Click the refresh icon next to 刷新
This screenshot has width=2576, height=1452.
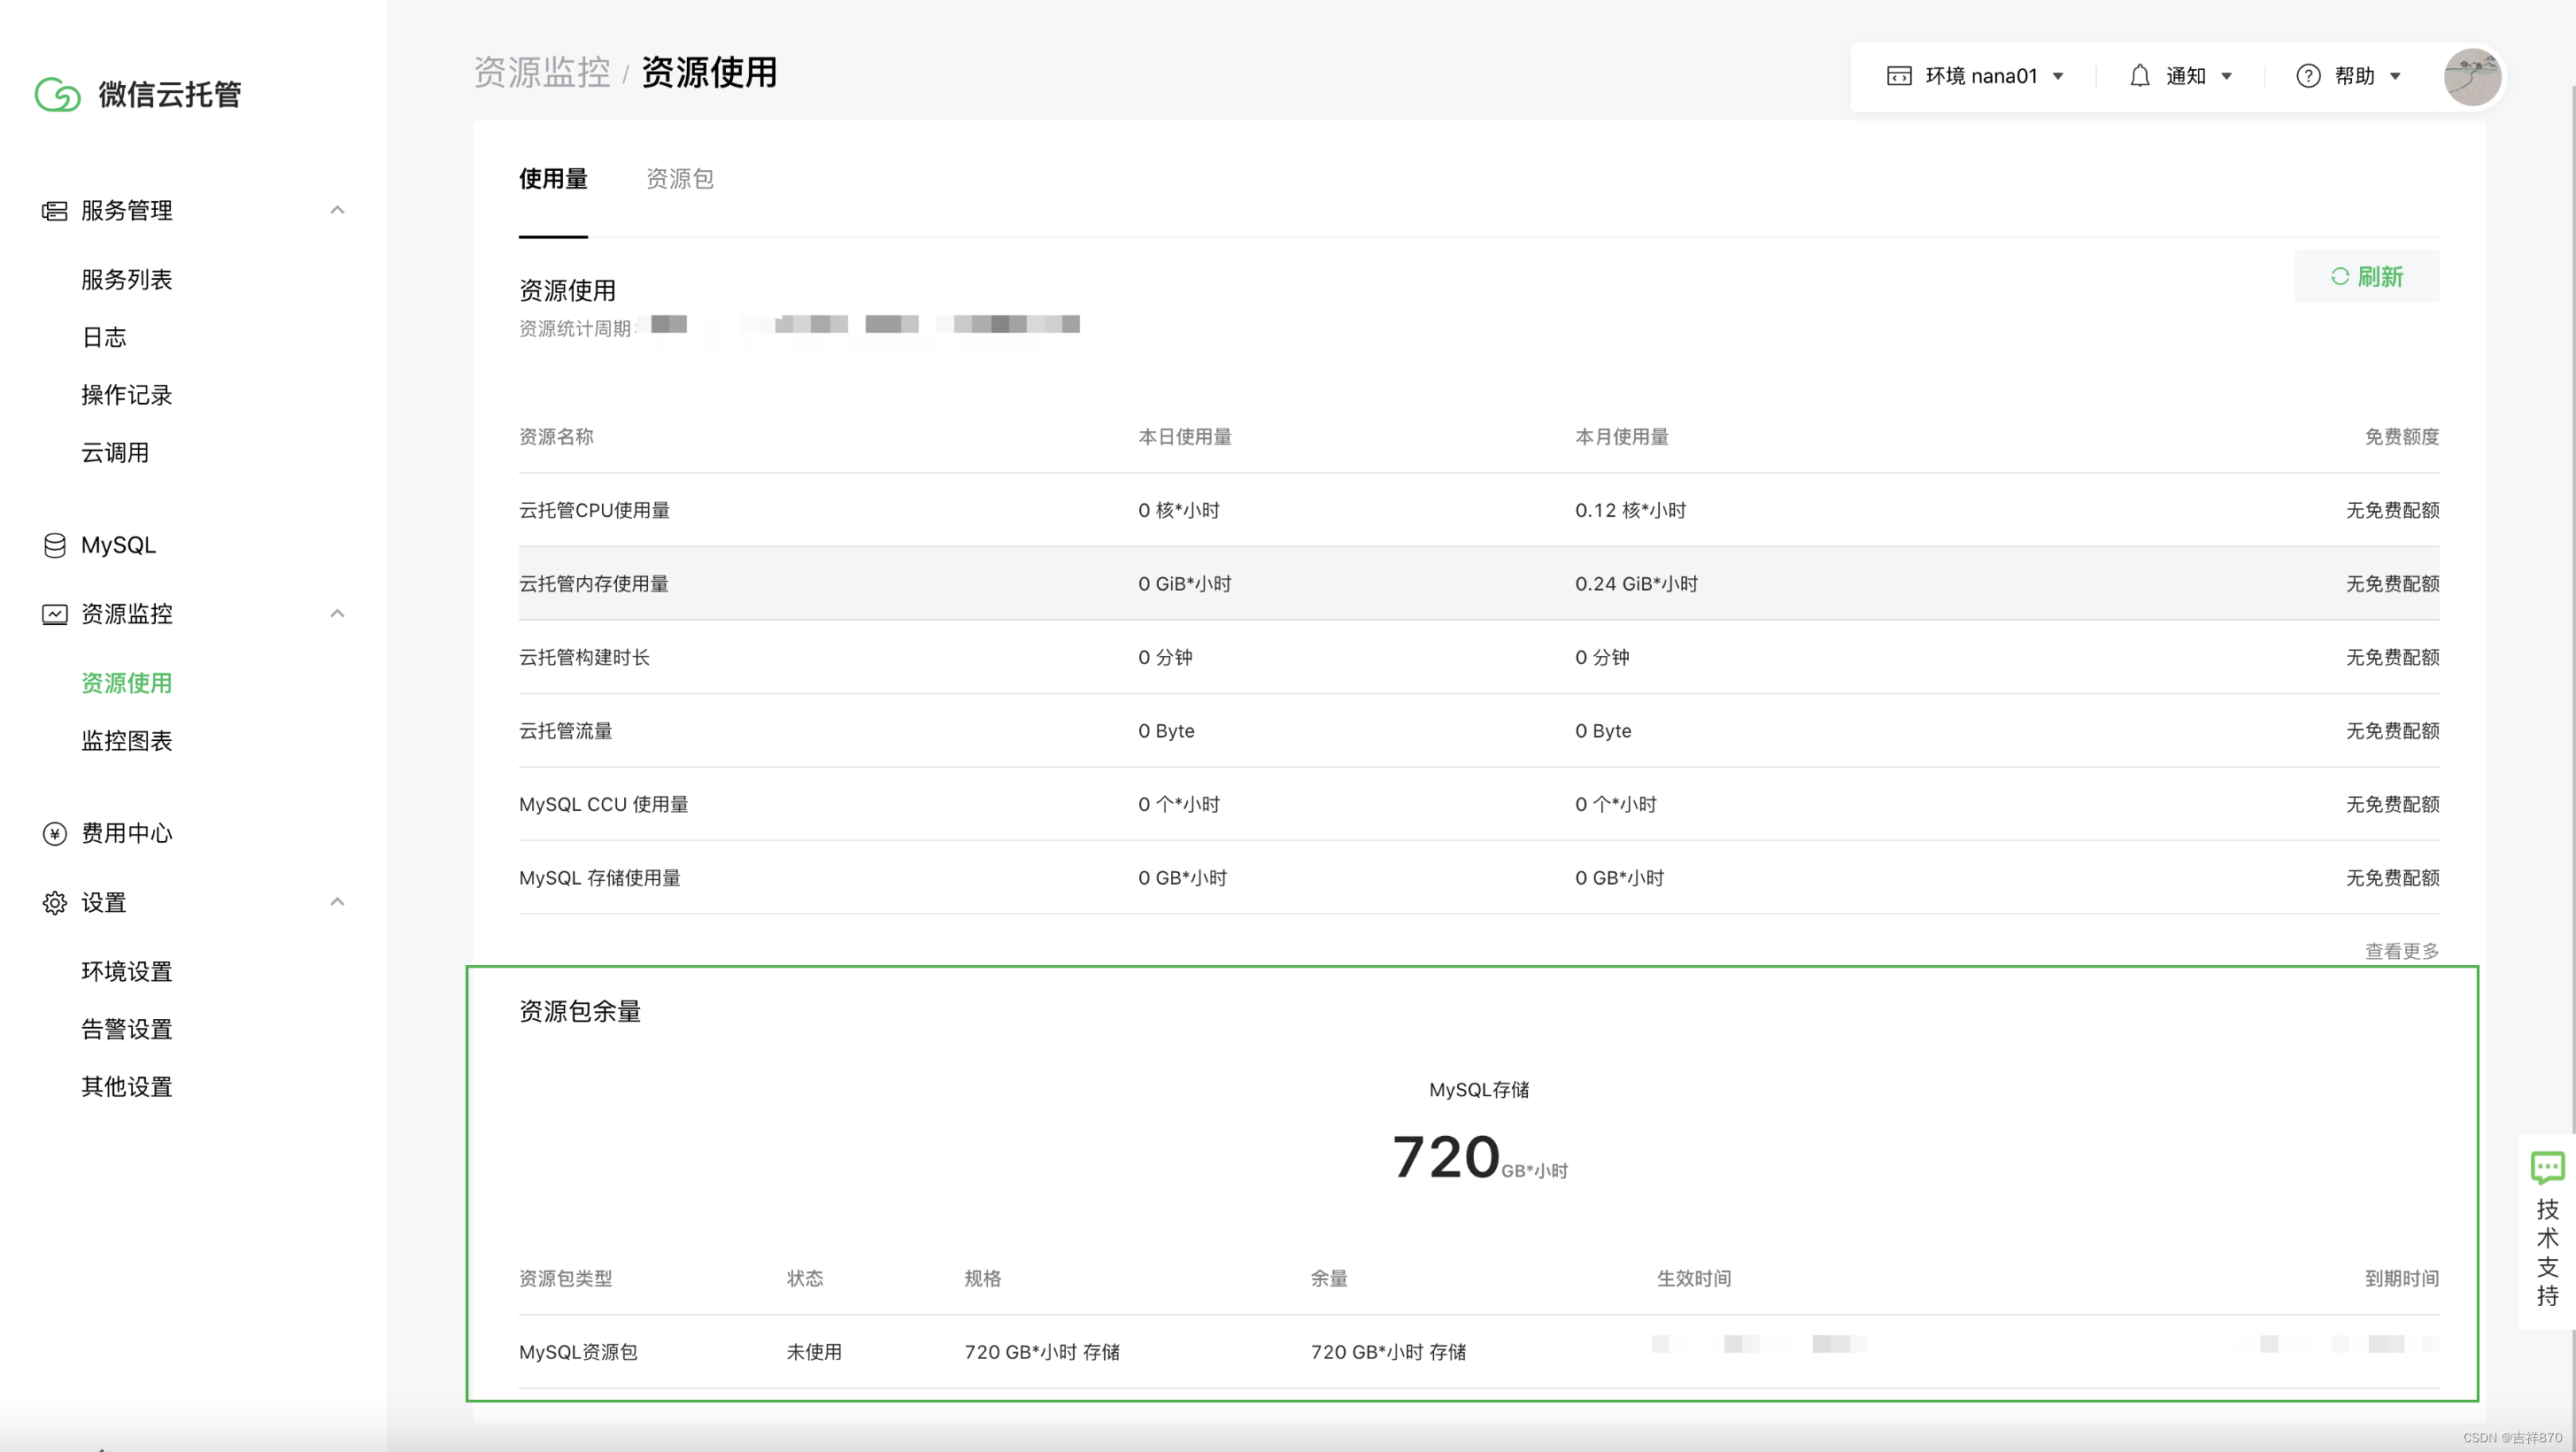[2339, 276]
